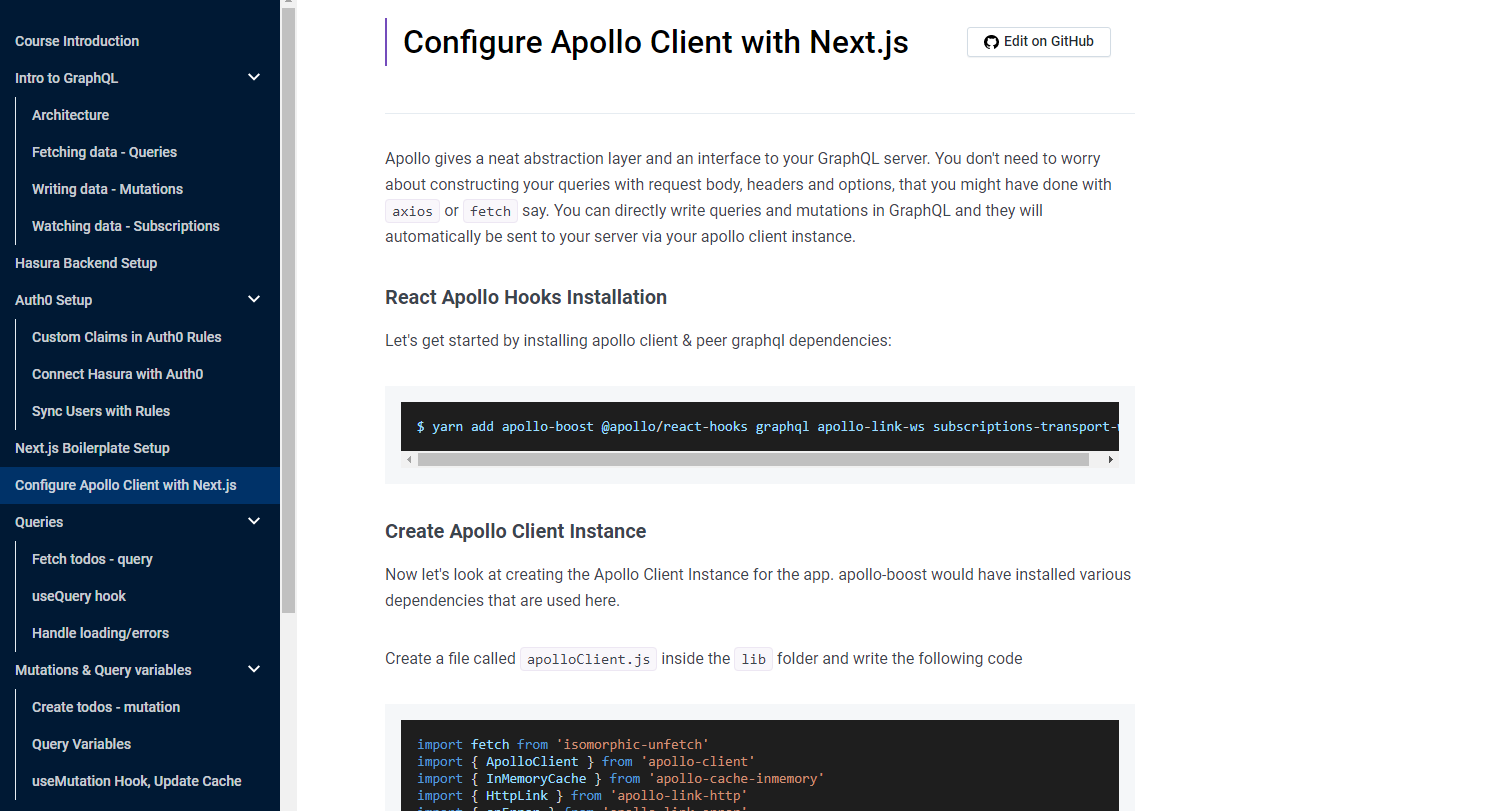Click the inline code 'apolloClient.js'

(x=589, y=659)
